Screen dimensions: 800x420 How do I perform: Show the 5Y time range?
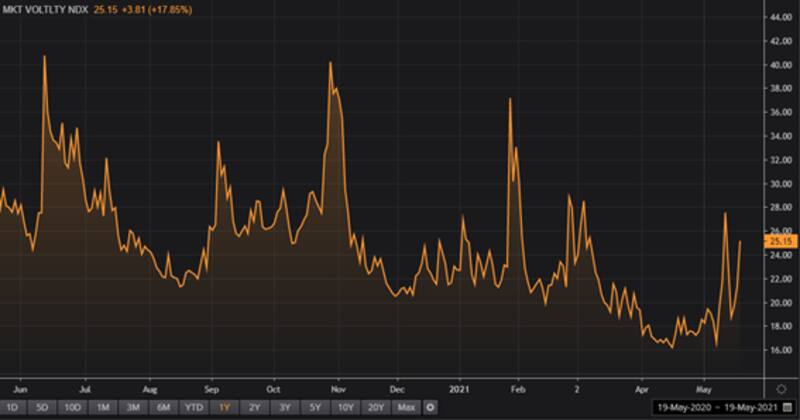[x=317, y=407]
